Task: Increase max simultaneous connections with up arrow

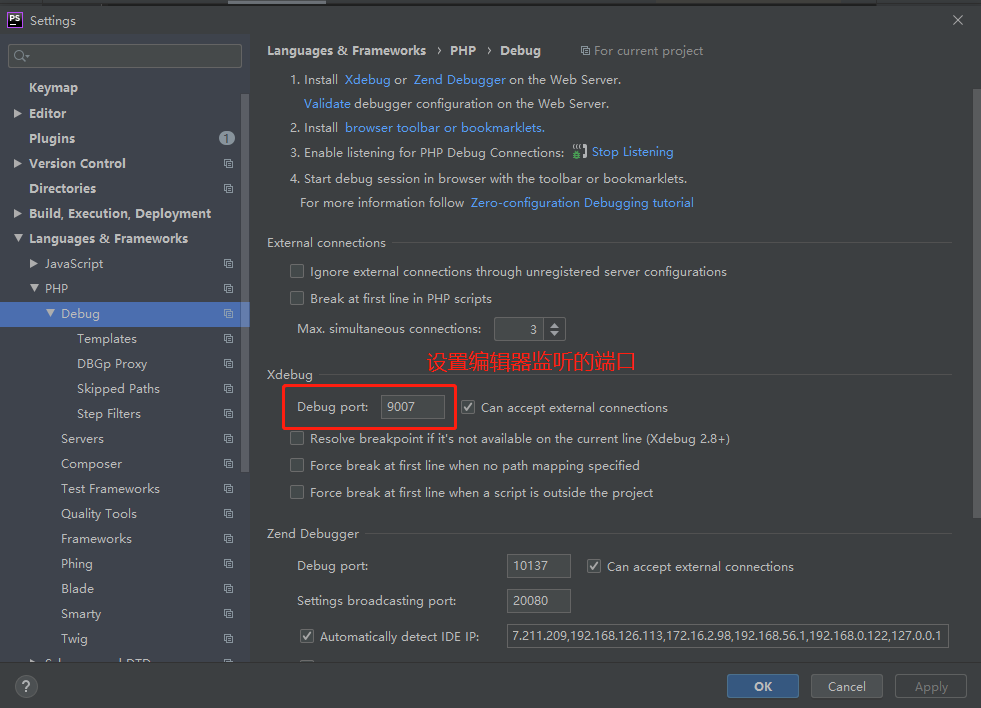Action: point(554,324)
